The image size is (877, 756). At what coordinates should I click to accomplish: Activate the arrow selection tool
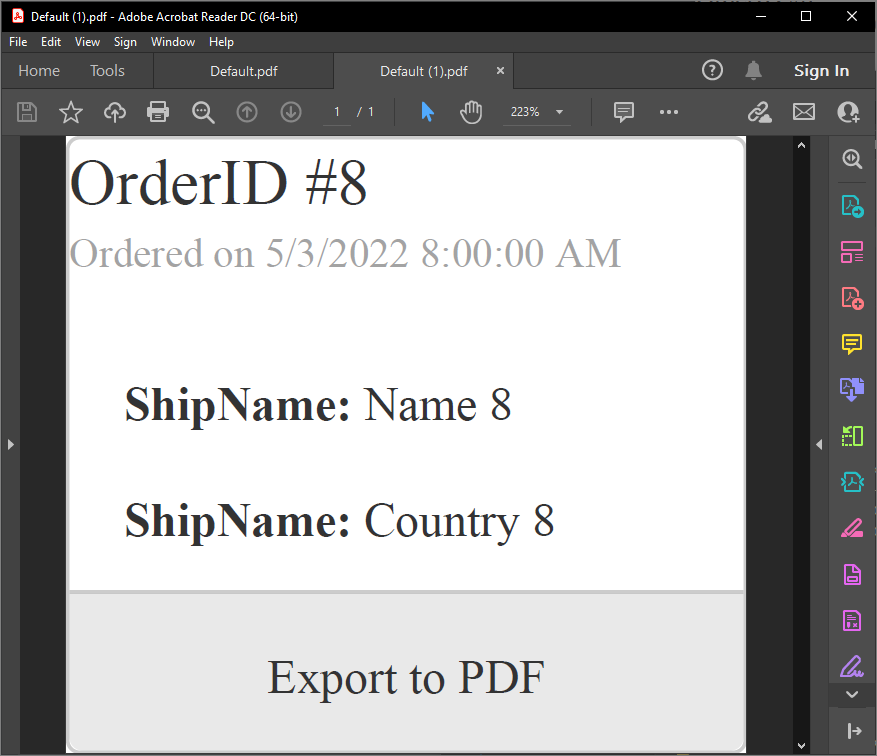click(427, 112)
